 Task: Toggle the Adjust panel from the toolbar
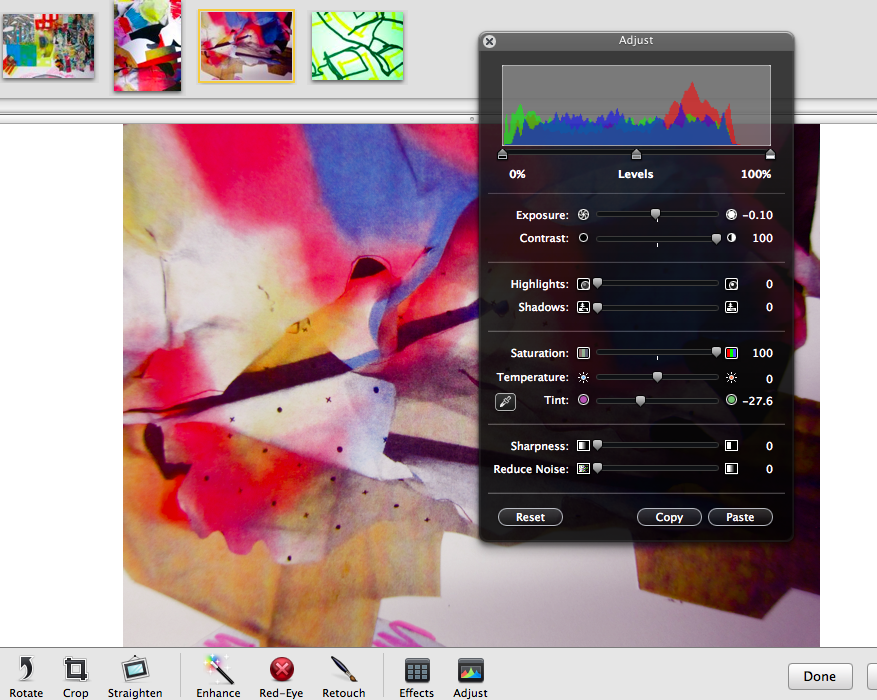pos(470,670)
